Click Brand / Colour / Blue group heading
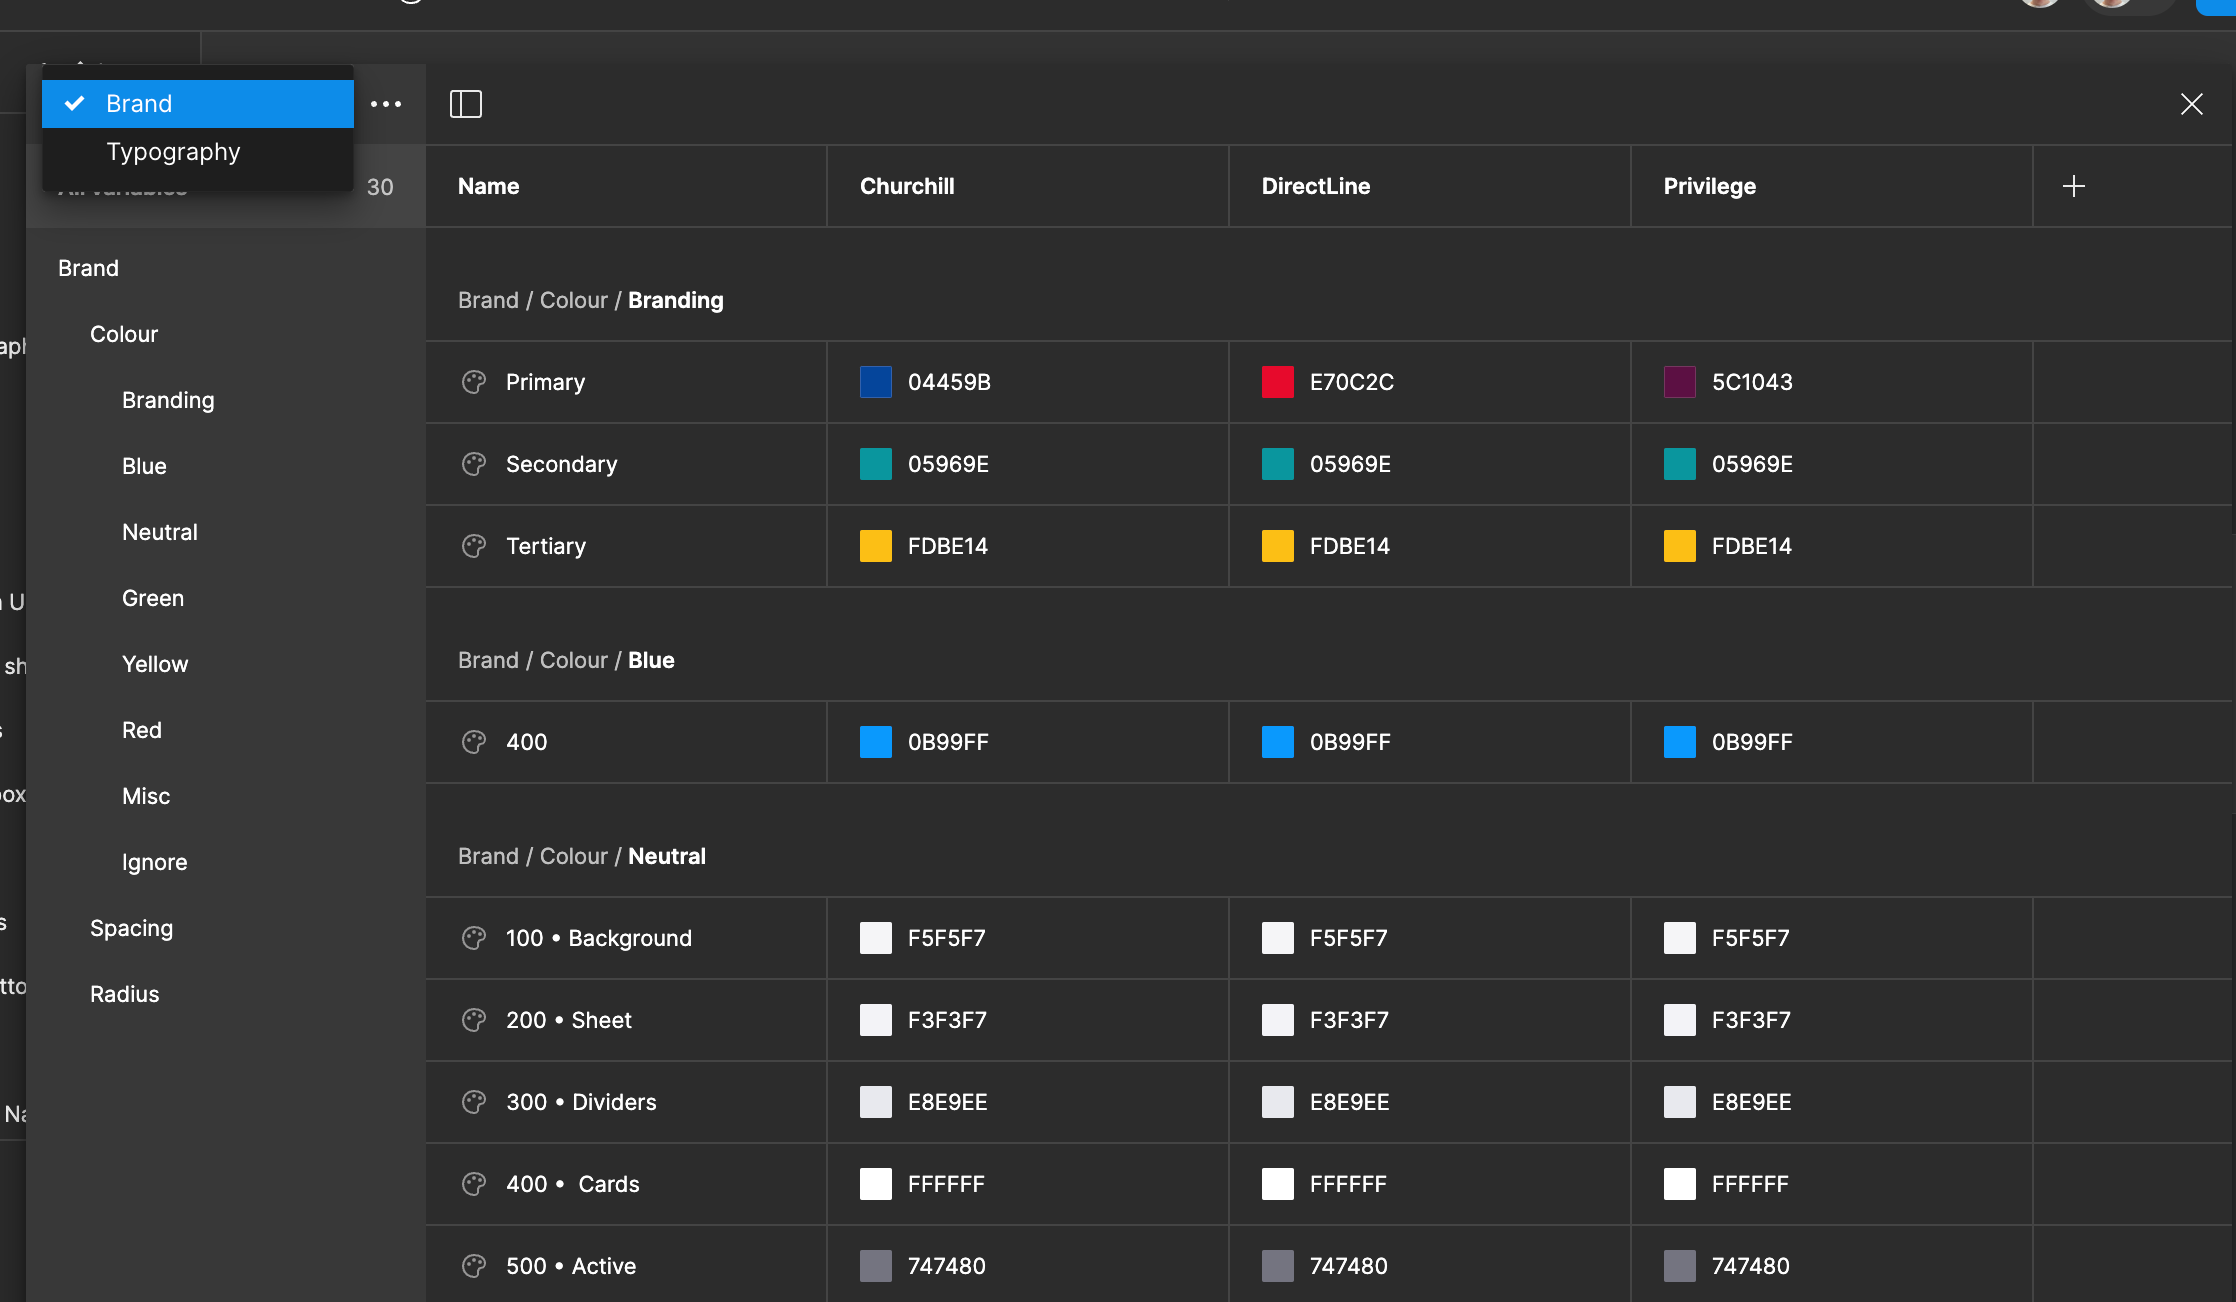 pos(566,660)
